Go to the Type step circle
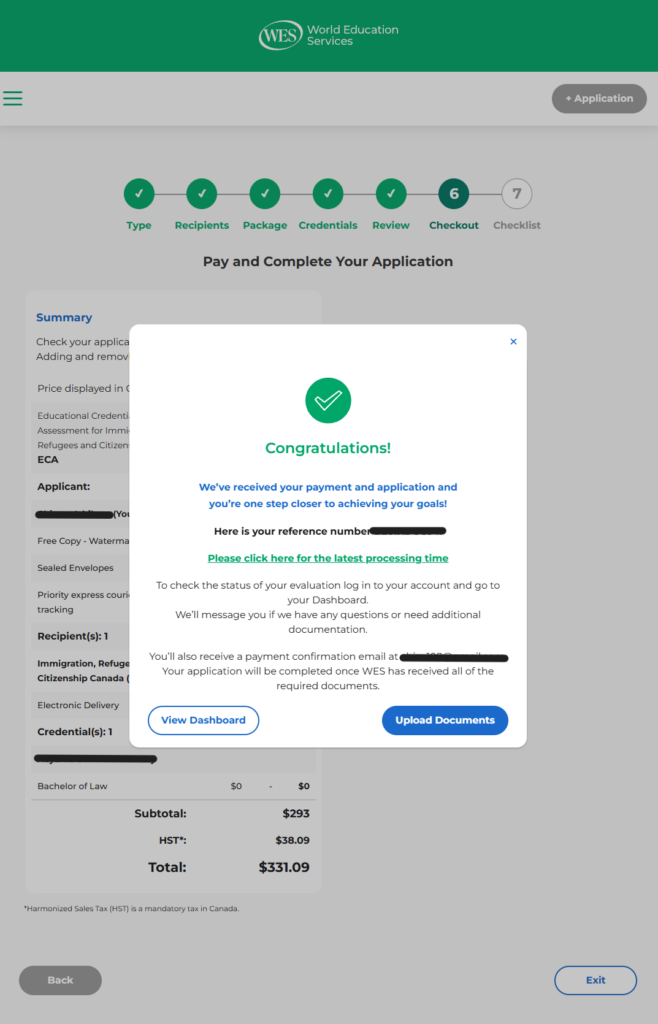658x1024 pixels. click(139, 194)
